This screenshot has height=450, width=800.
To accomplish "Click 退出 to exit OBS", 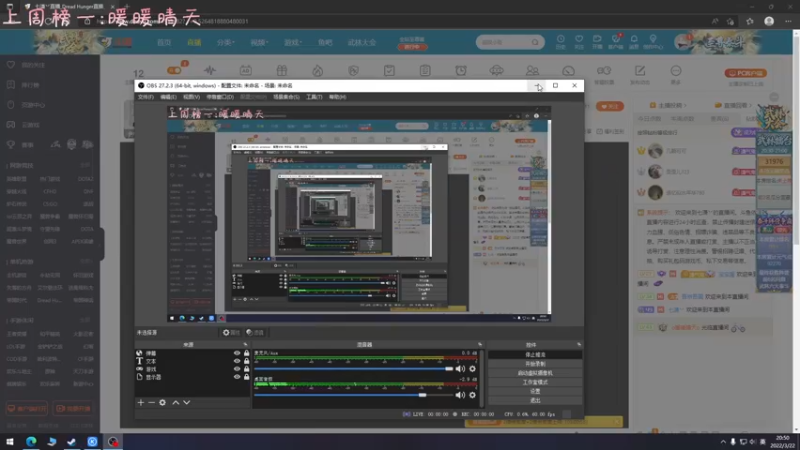I will (535, 401).
